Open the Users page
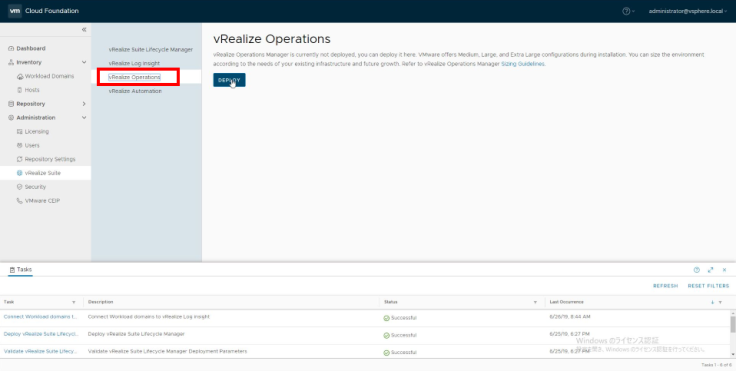This screenshot has height=371, width=736. point(32,146)
